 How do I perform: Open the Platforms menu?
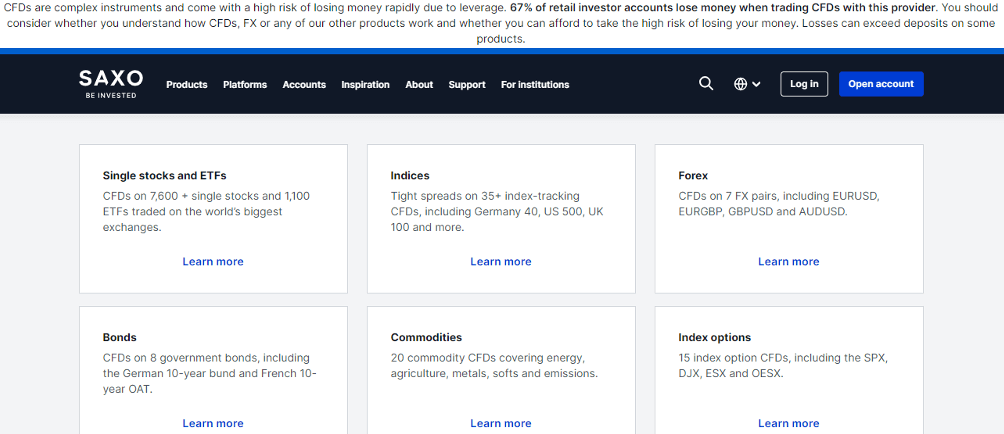[x=245, y=85]
